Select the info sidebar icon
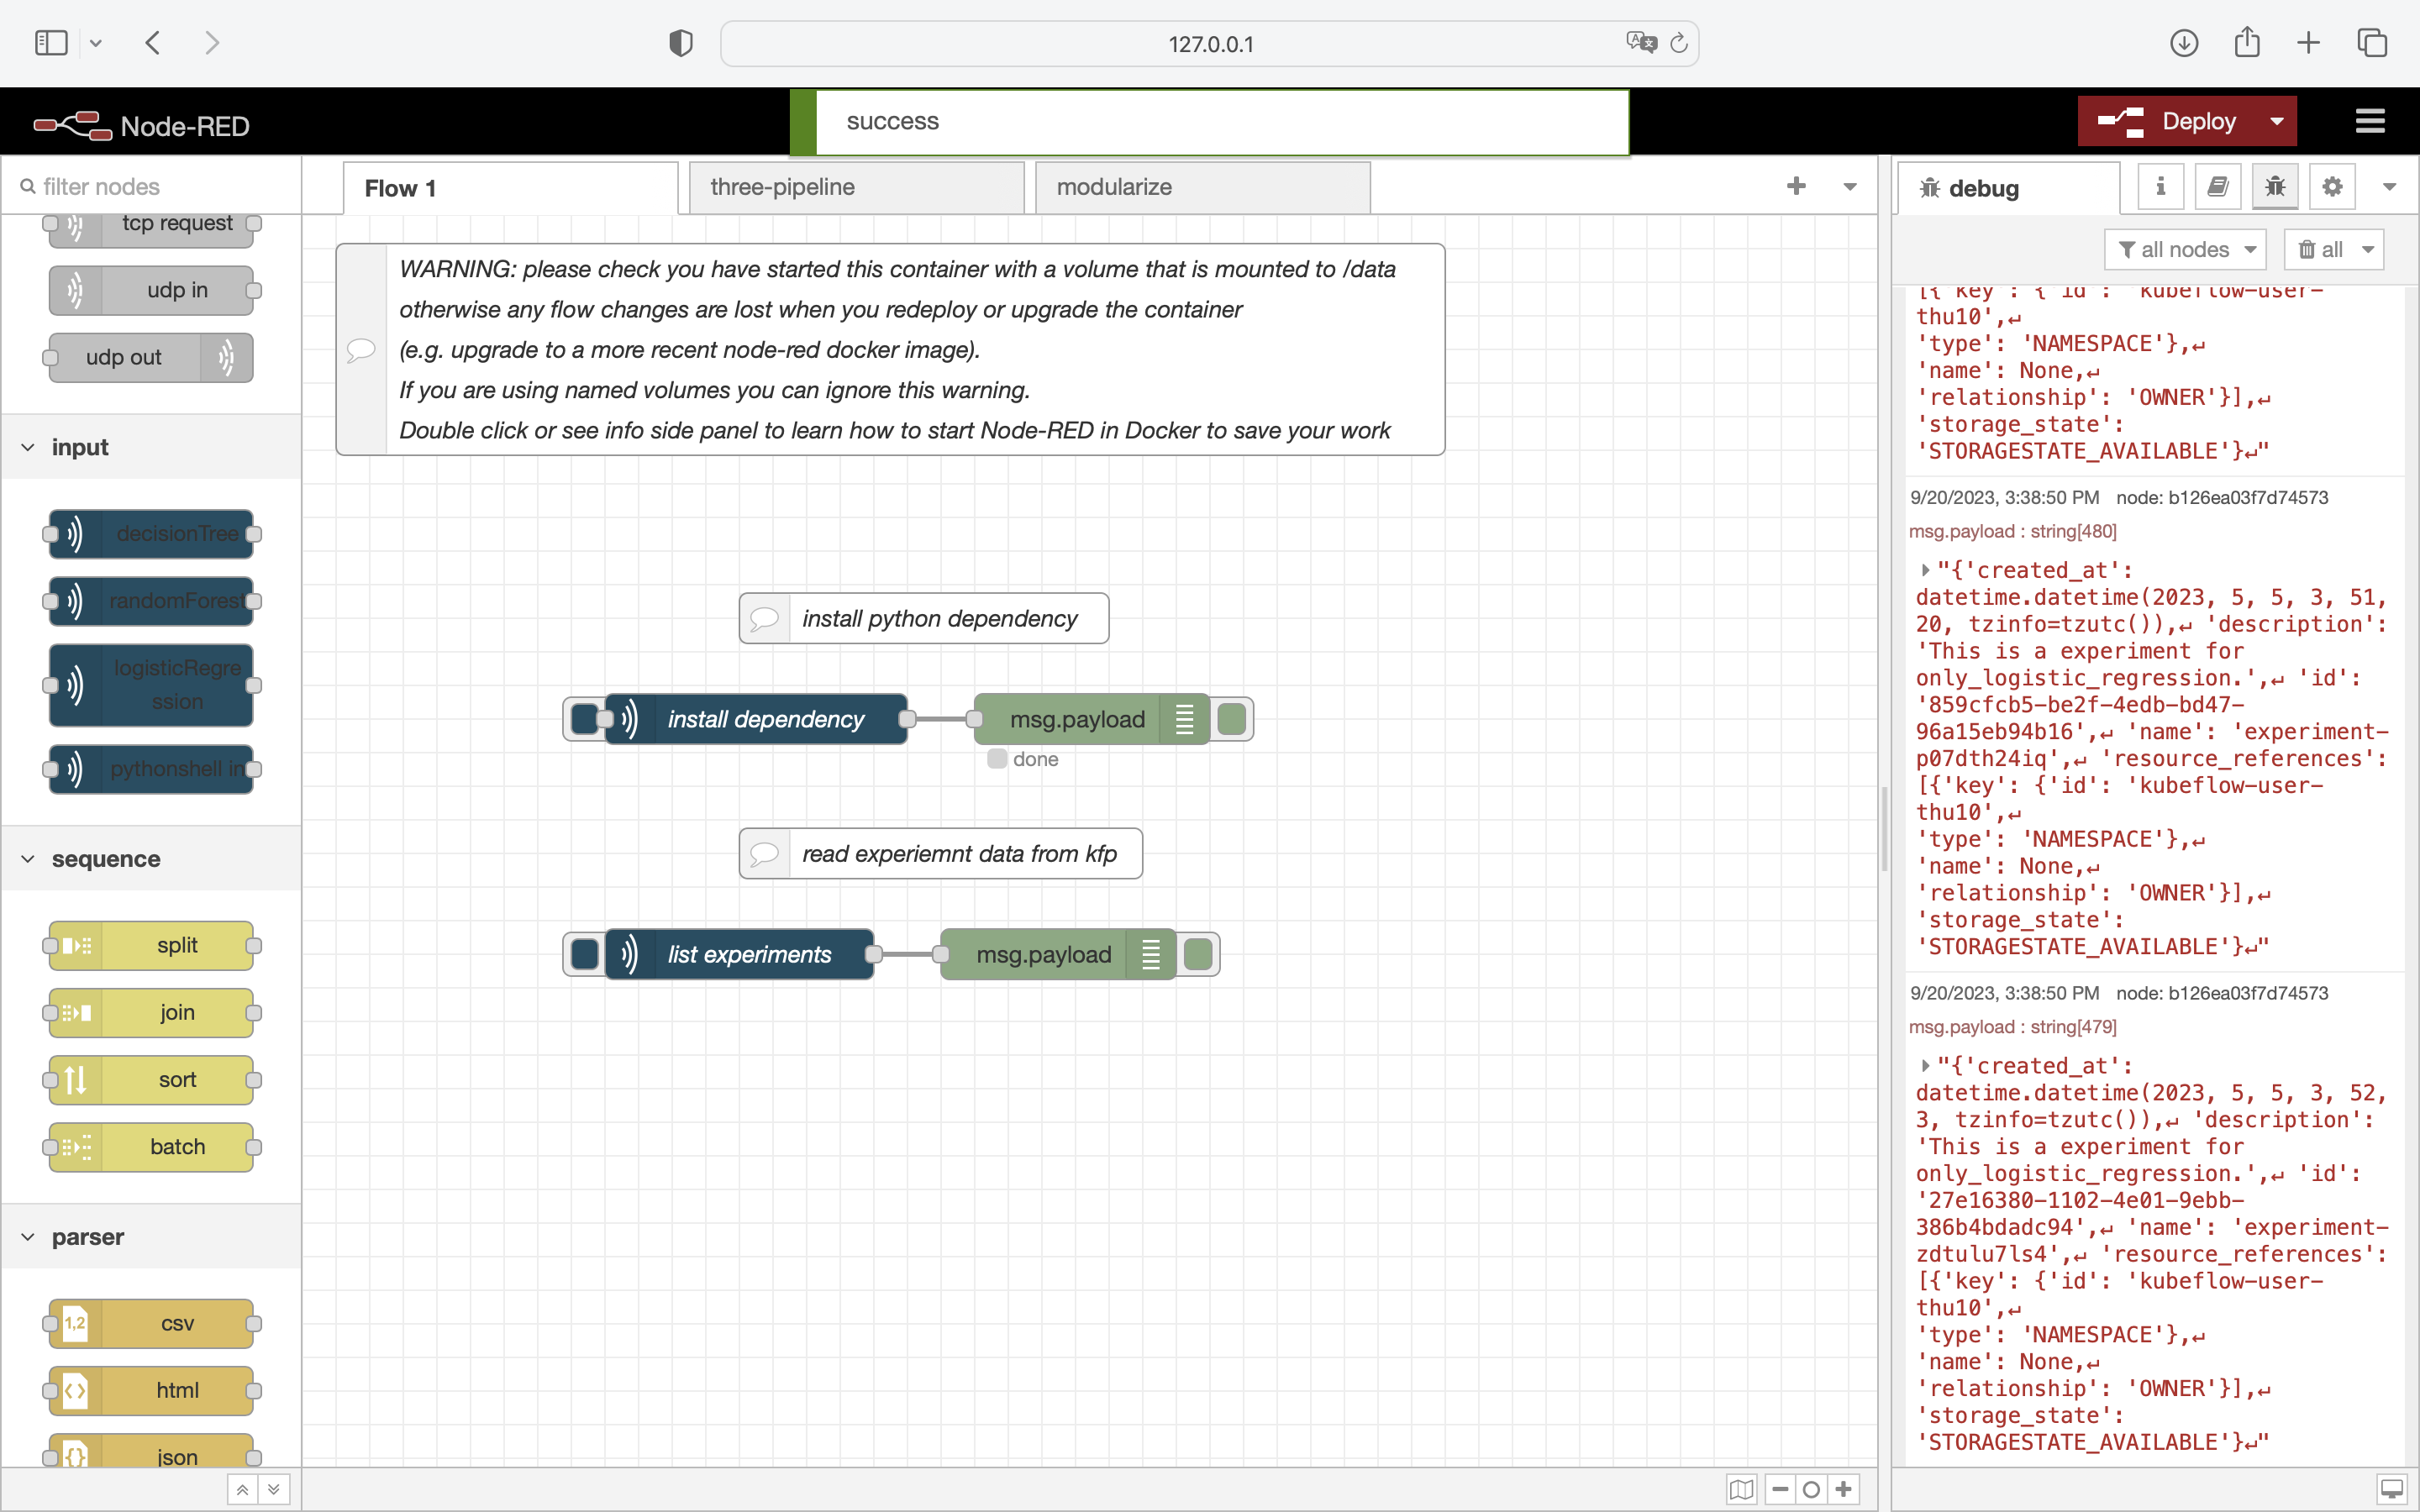The image size is (2420, 1512). (x=2160, y=186)
